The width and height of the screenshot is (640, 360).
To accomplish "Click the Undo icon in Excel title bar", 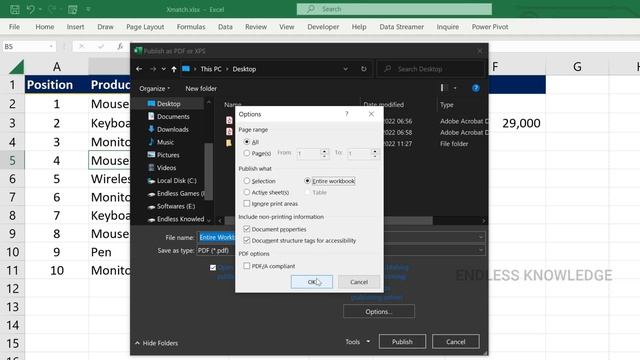I will coord(31,9).
